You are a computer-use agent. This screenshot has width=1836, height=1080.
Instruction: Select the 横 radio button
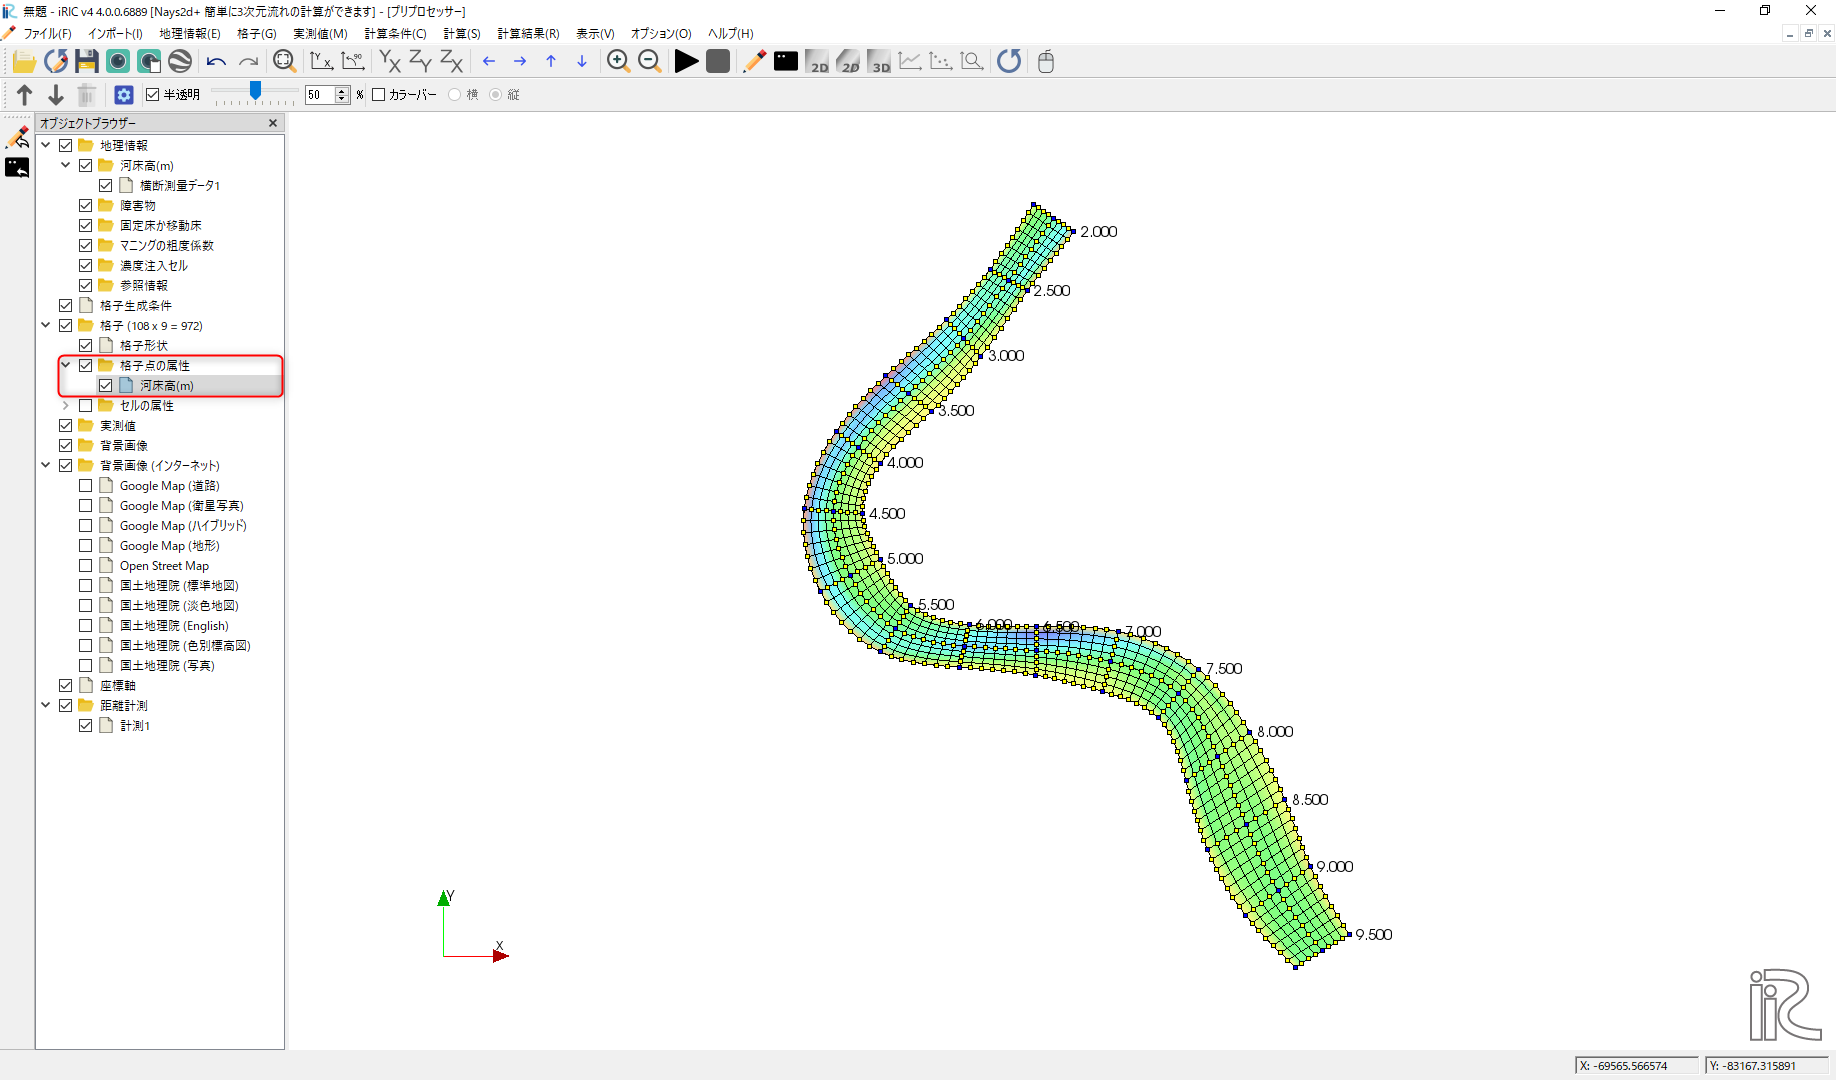pos(455,95)
